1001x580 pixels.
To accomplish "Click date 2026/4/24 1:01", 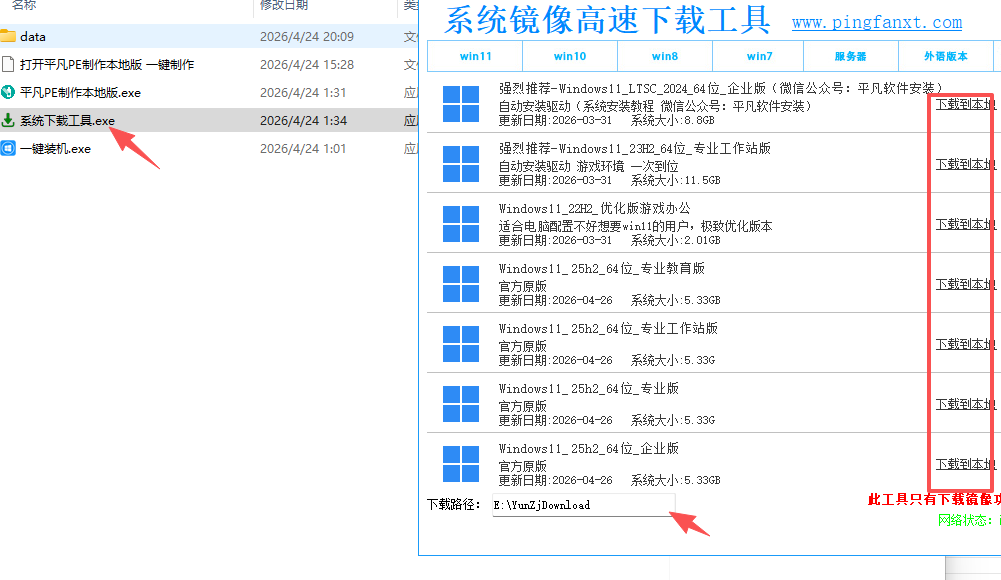I will click(303, 149).
